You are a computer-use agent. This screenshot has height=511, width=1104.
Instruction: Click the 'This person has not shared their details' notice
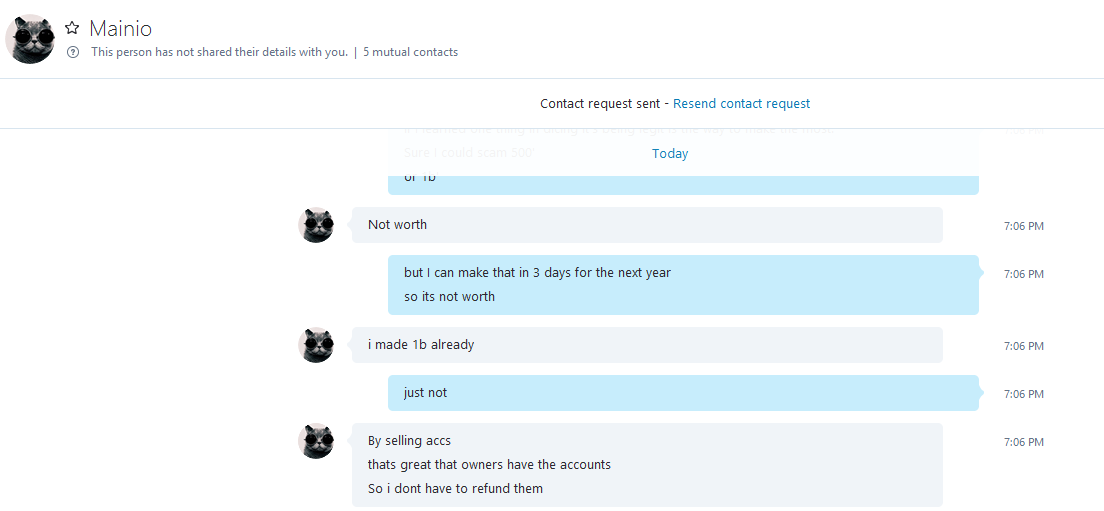click(x=219, y=52)
